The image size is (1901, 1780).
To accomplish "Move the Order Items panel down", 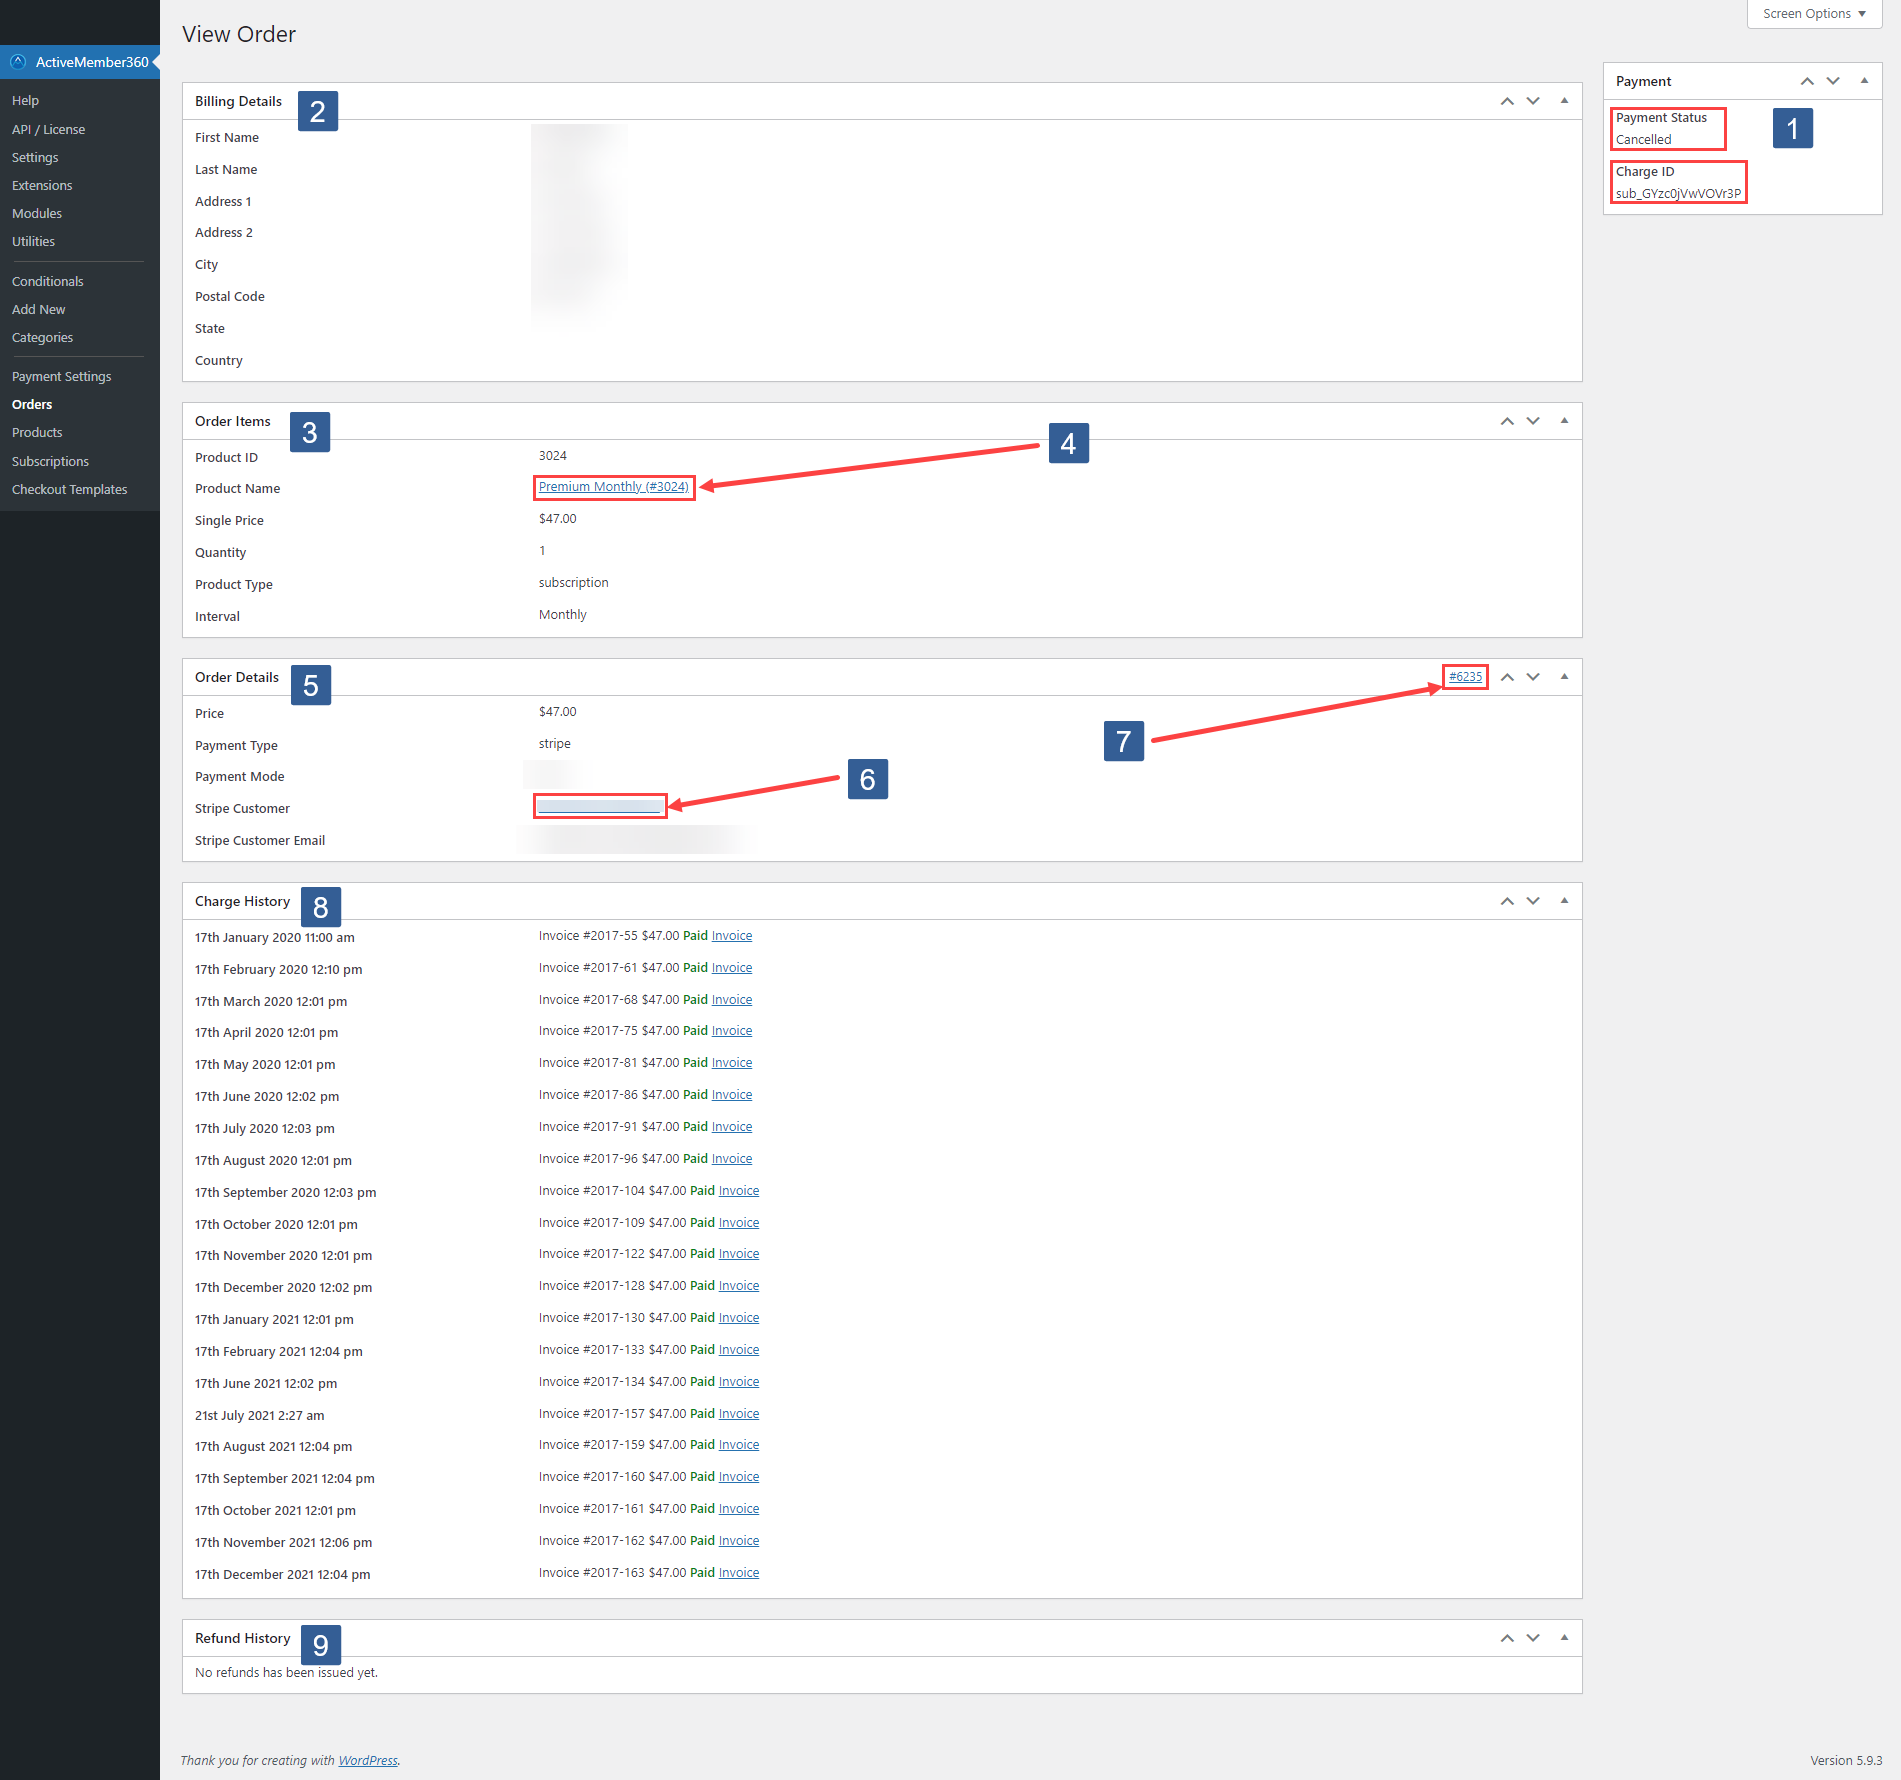I will [1533, 420].
